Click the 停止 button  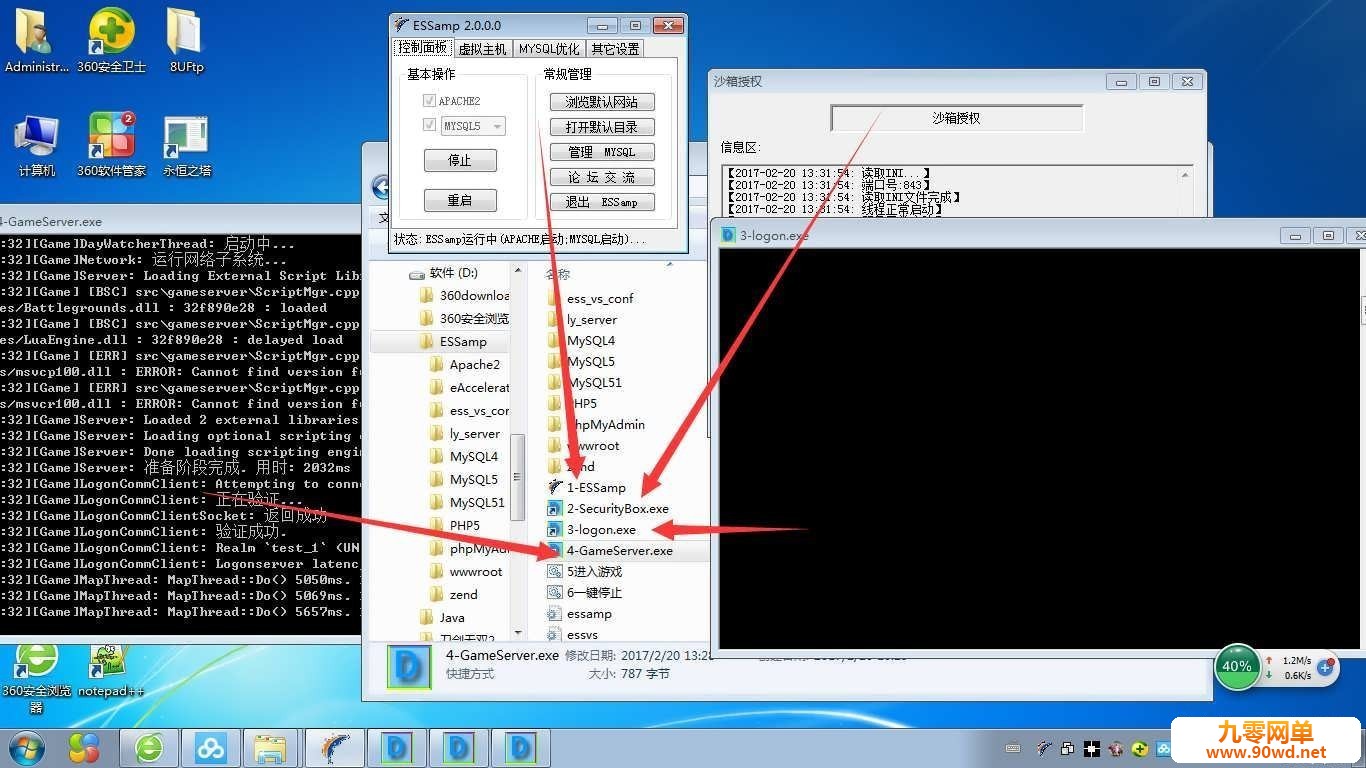pos(460,160)
